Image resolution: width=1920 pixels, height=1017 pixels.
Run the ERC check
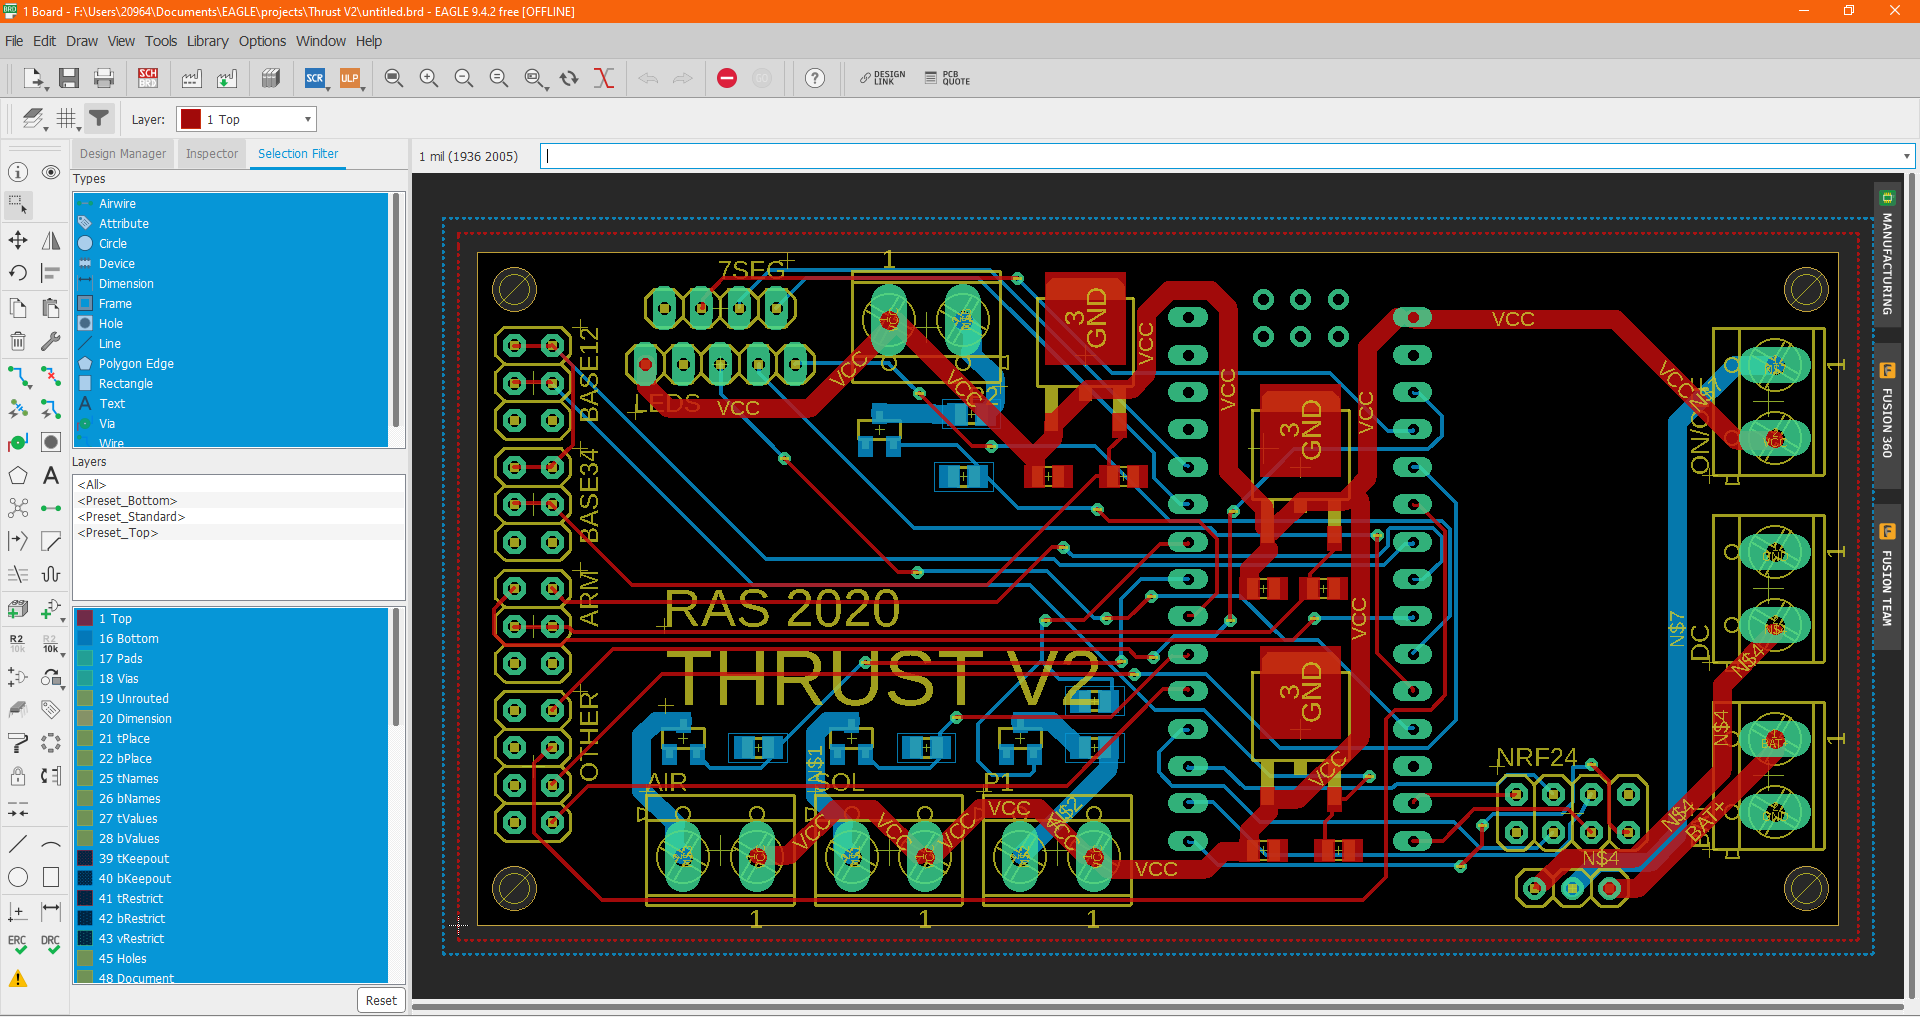point(18,944)
